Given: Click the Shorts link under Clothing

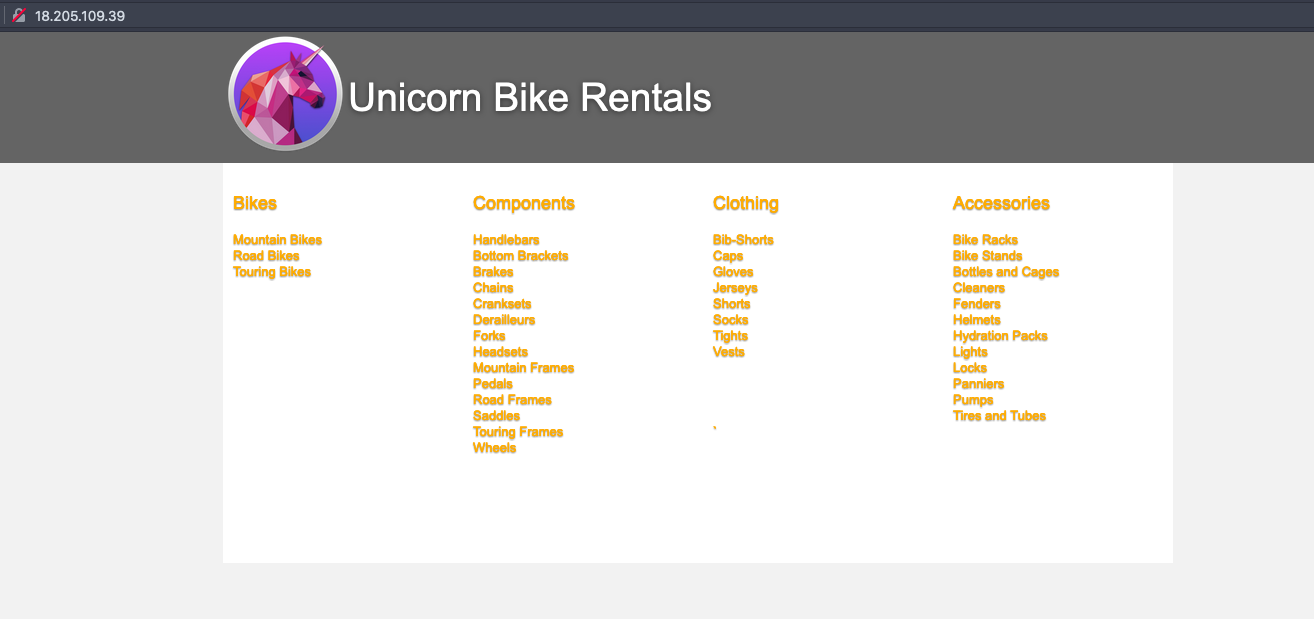Looking at the screenshot, I should 731,304.
